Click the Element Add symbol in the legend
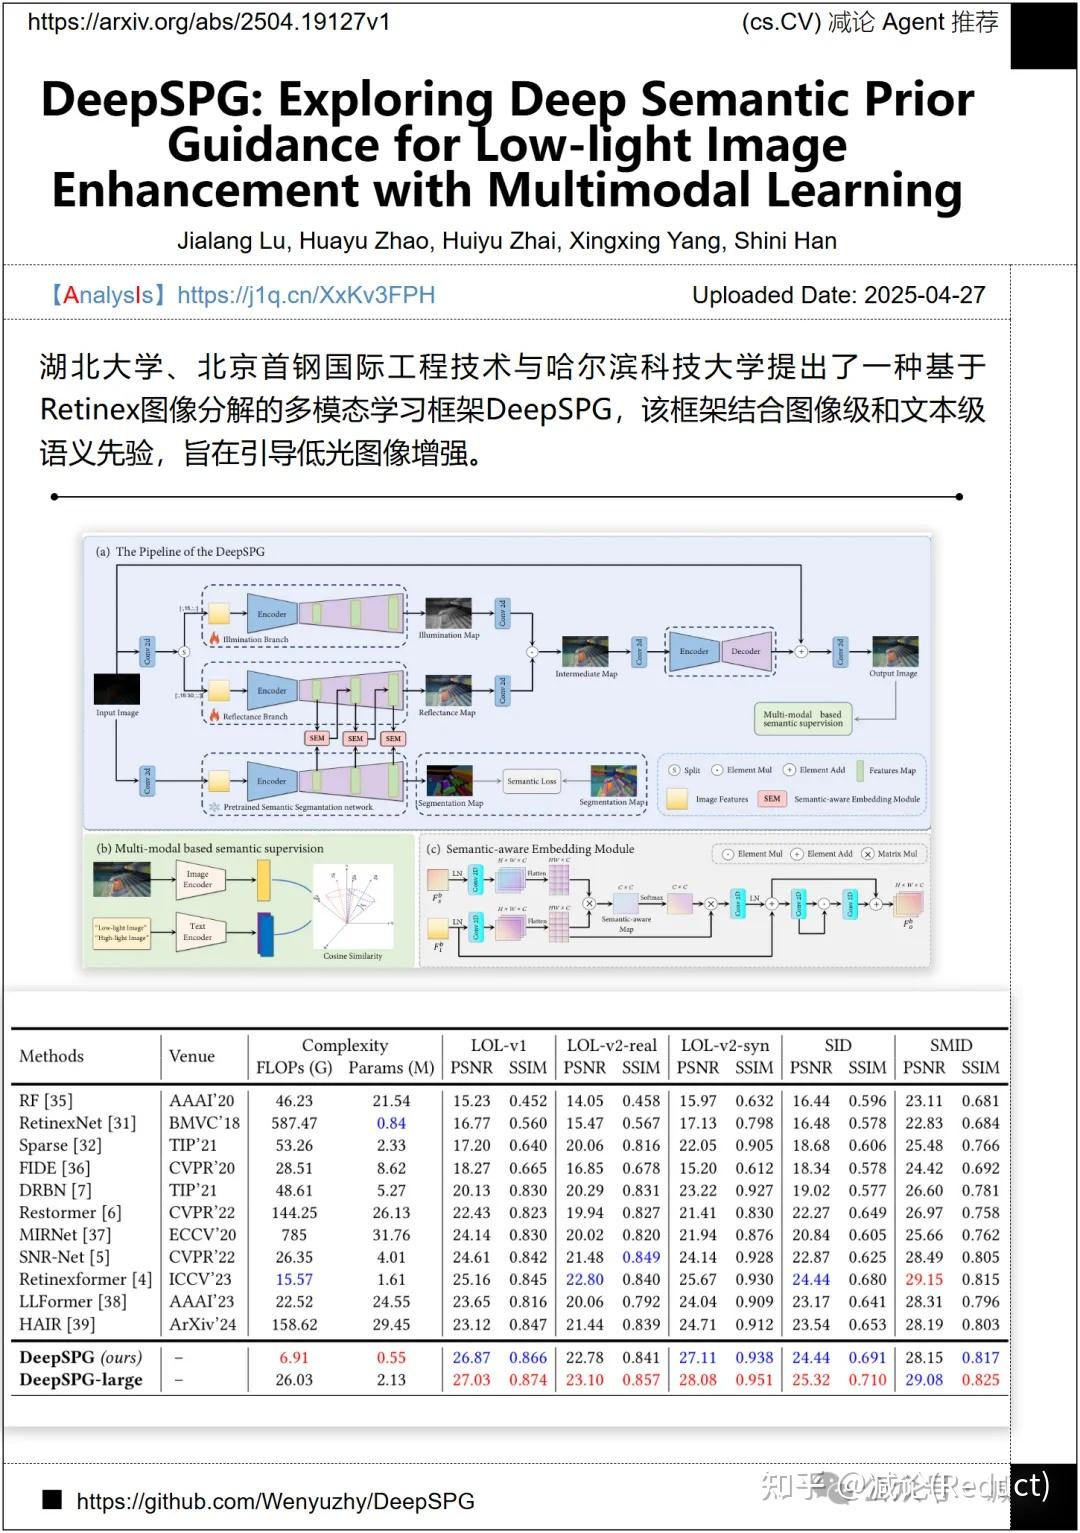Image resolution: width=1080 pixels, height=1533 pixels. coord(788,770)
